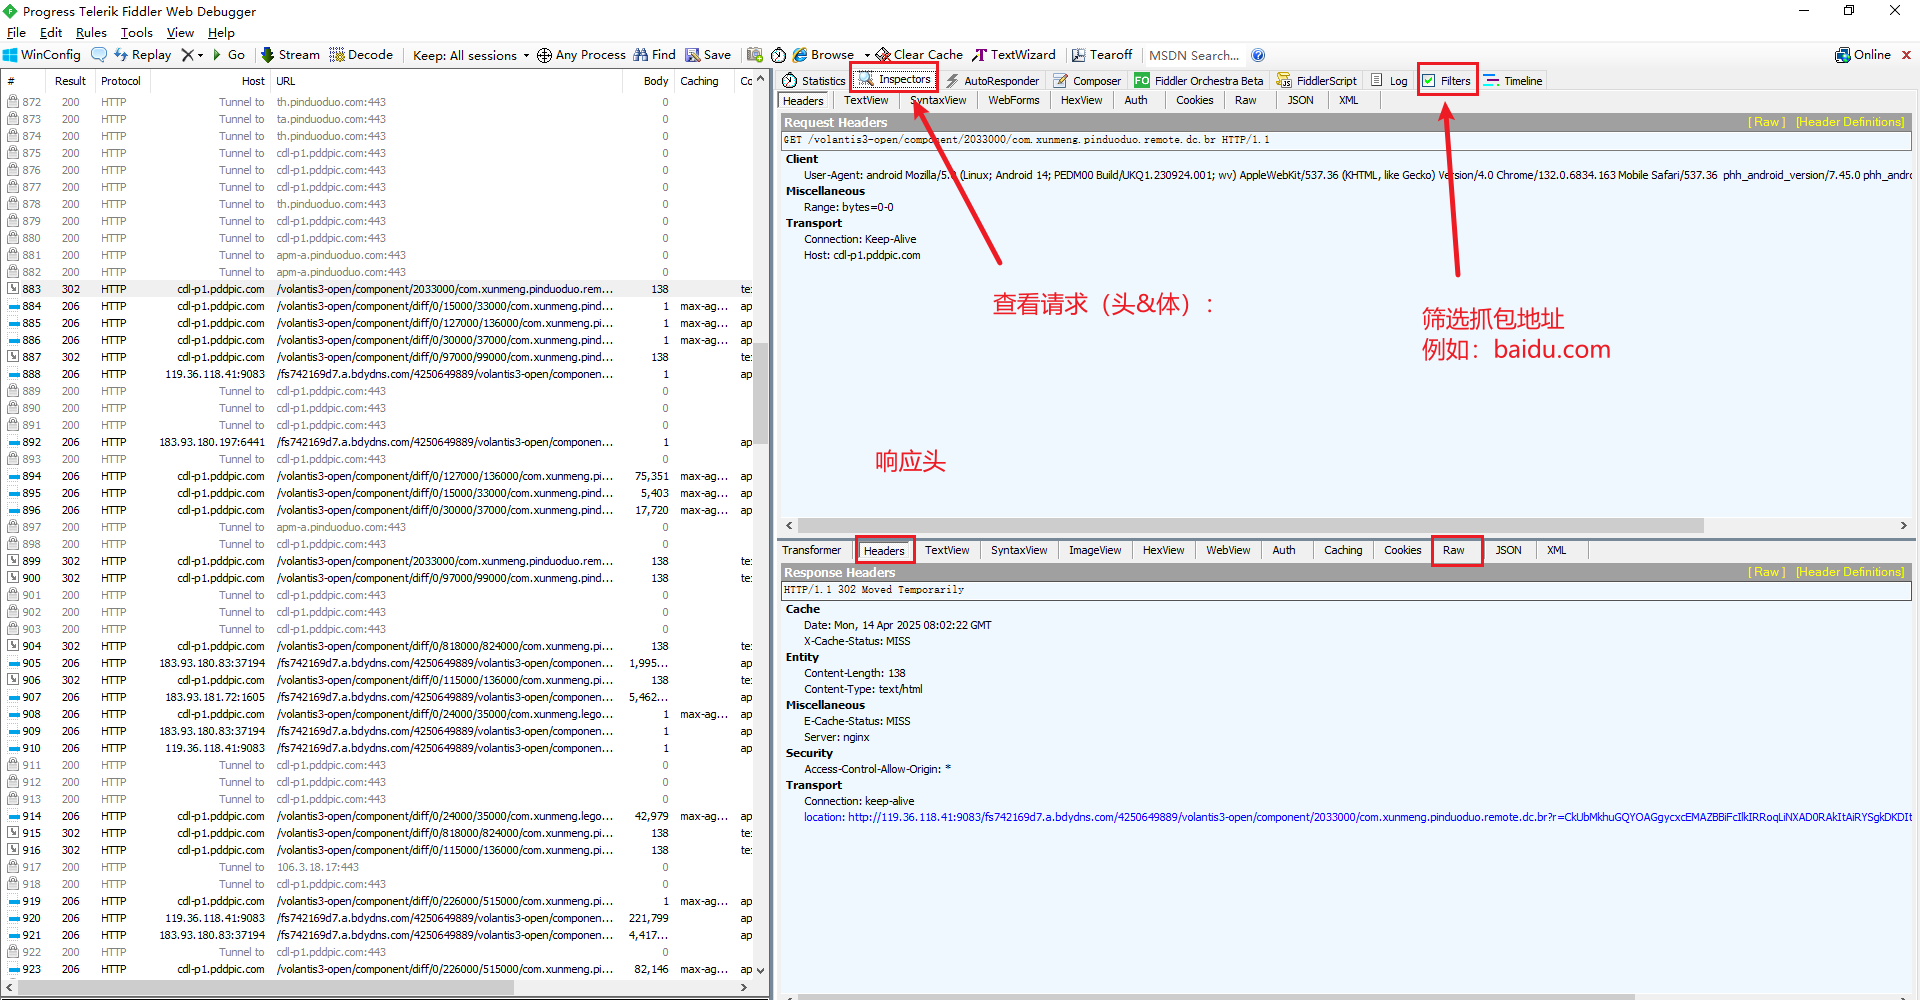Close the toolbar with red X

tap(1906, 55)
